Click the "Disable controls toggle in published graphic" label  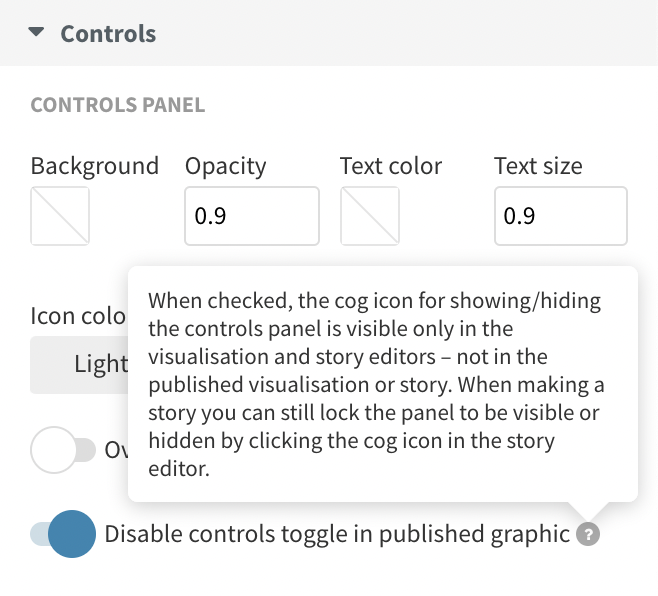(x=337, y=534)
